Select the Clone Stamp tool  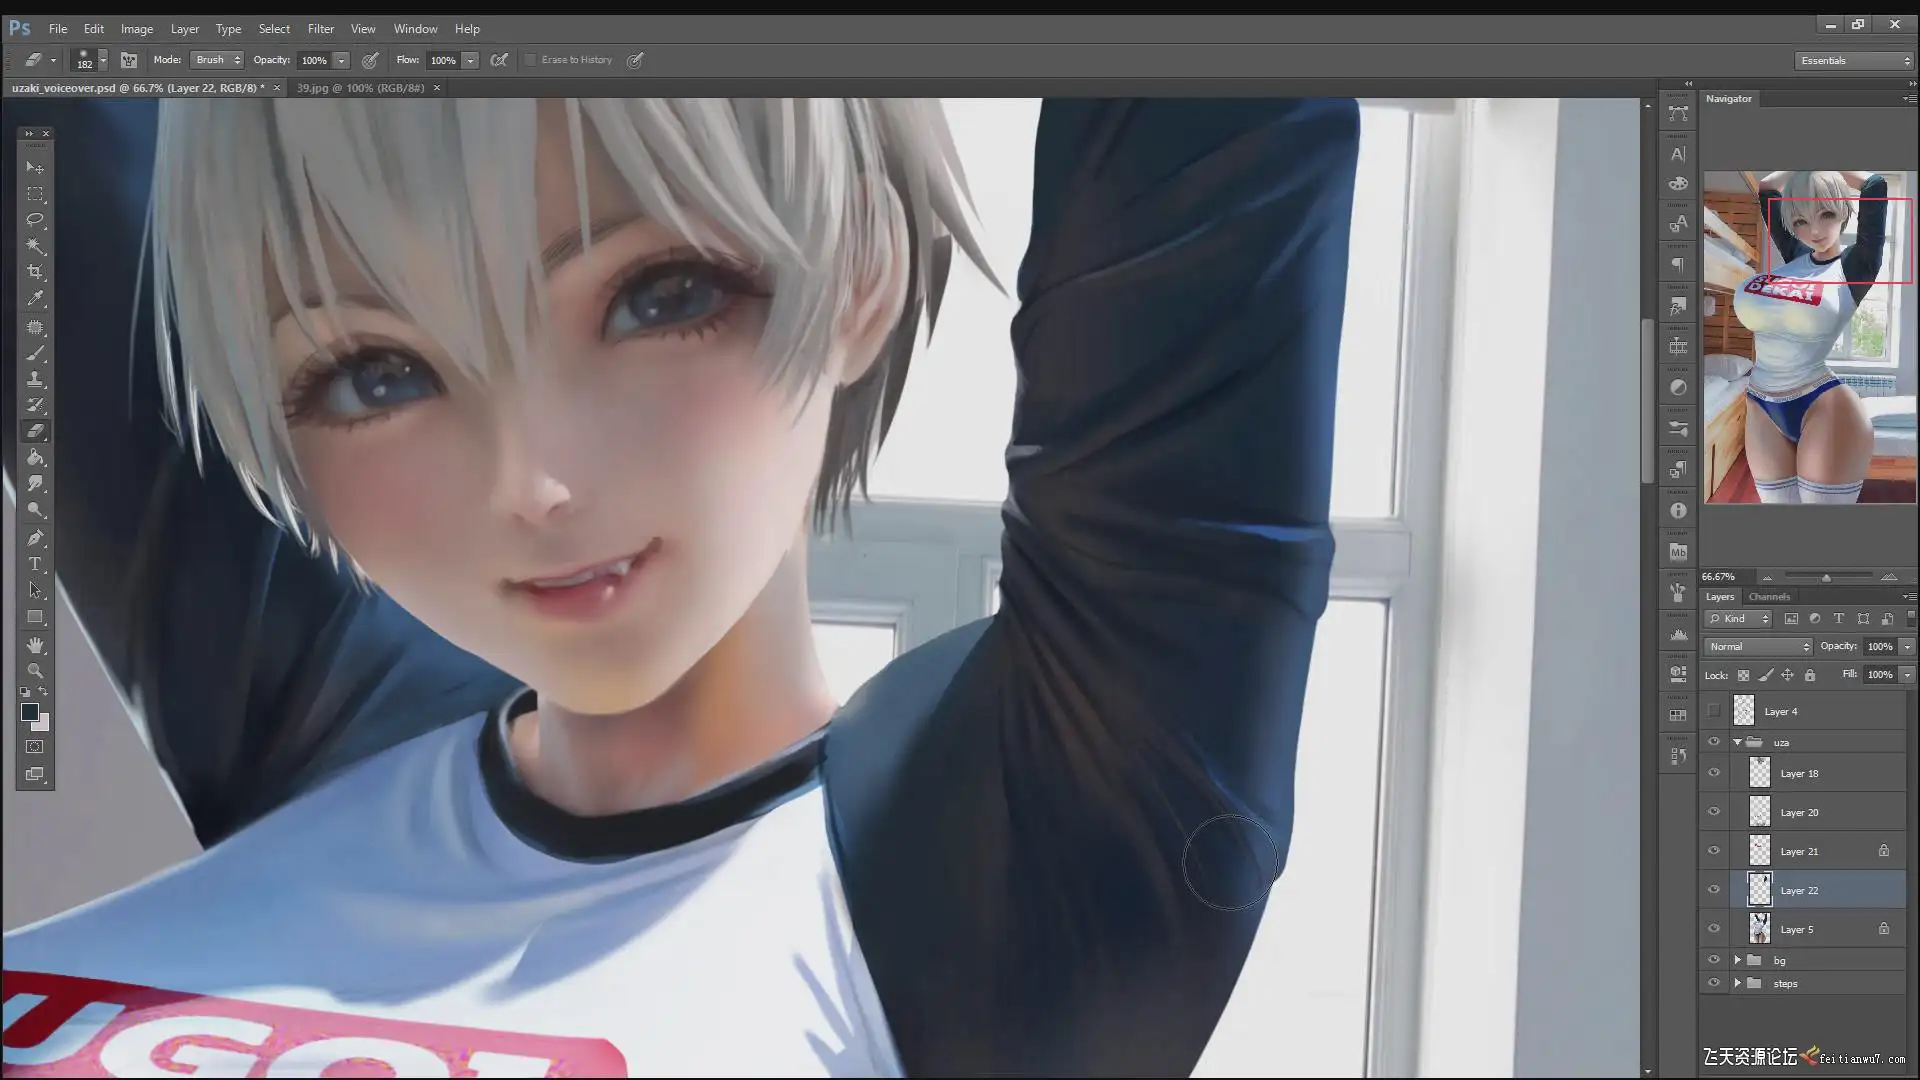point(35,379)
